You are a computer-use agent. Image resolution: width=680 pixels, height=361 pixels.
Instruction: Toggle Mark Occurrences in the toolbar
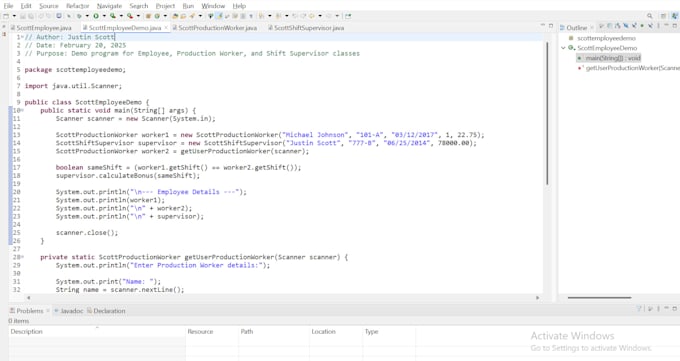219,16
